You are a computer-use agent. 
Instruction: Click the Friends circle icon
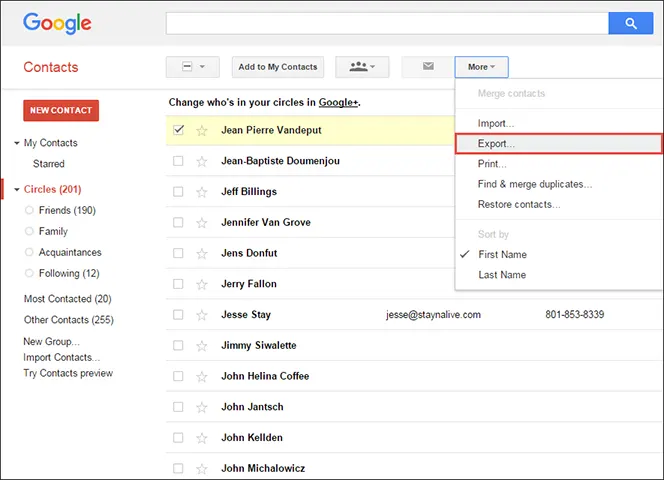29,210
